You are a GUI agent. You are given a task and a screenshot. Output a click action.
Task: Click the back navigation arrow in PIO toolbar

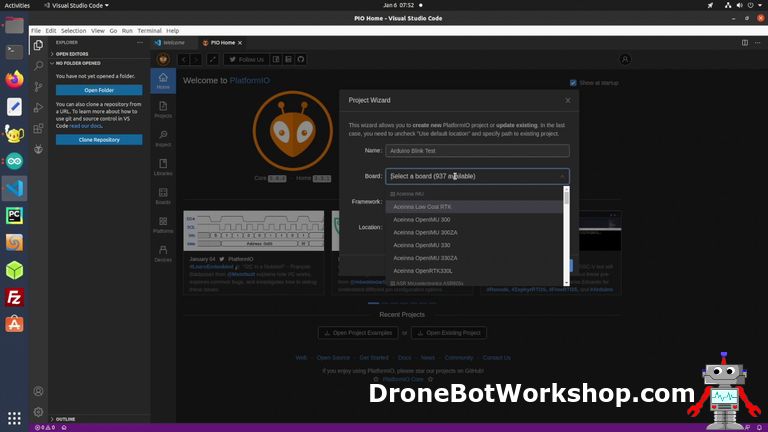[184, 59]
